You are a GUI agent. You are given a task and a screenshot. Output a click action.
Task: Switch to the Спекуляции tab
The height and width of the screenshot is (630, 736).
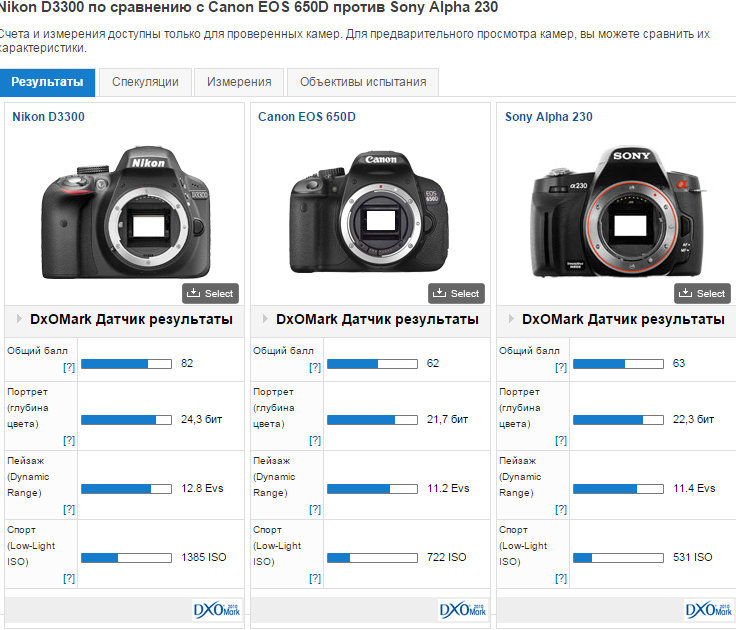pyautogui.click(x=145, y=82)
